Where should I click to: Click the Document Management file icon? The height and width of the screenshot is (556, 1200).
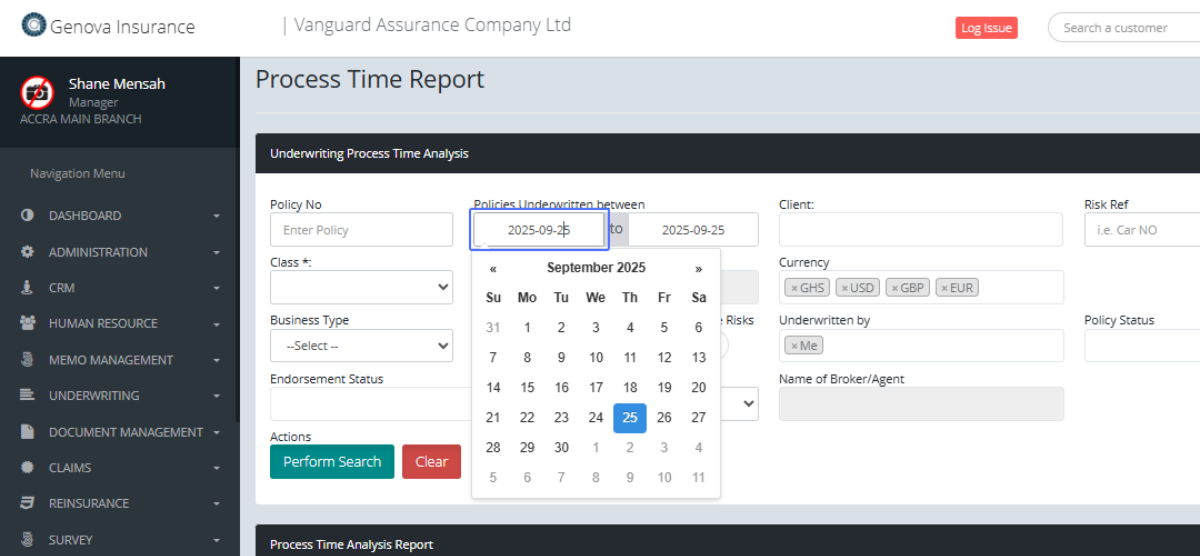[x=27, y=432]
